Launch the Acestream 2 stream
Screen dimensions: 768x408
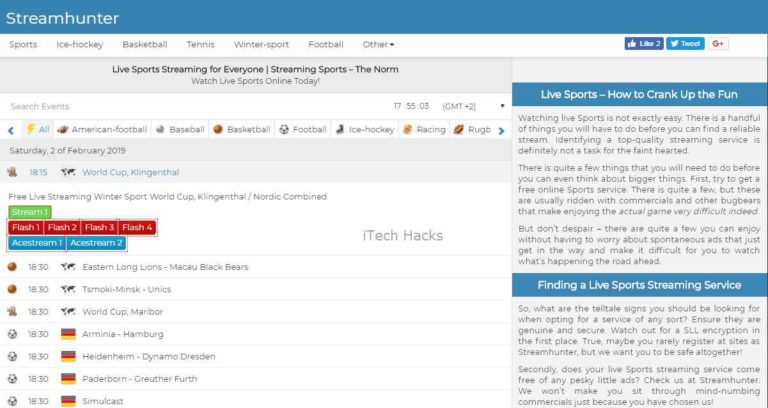pyautogui.click(x=97, y=243)
